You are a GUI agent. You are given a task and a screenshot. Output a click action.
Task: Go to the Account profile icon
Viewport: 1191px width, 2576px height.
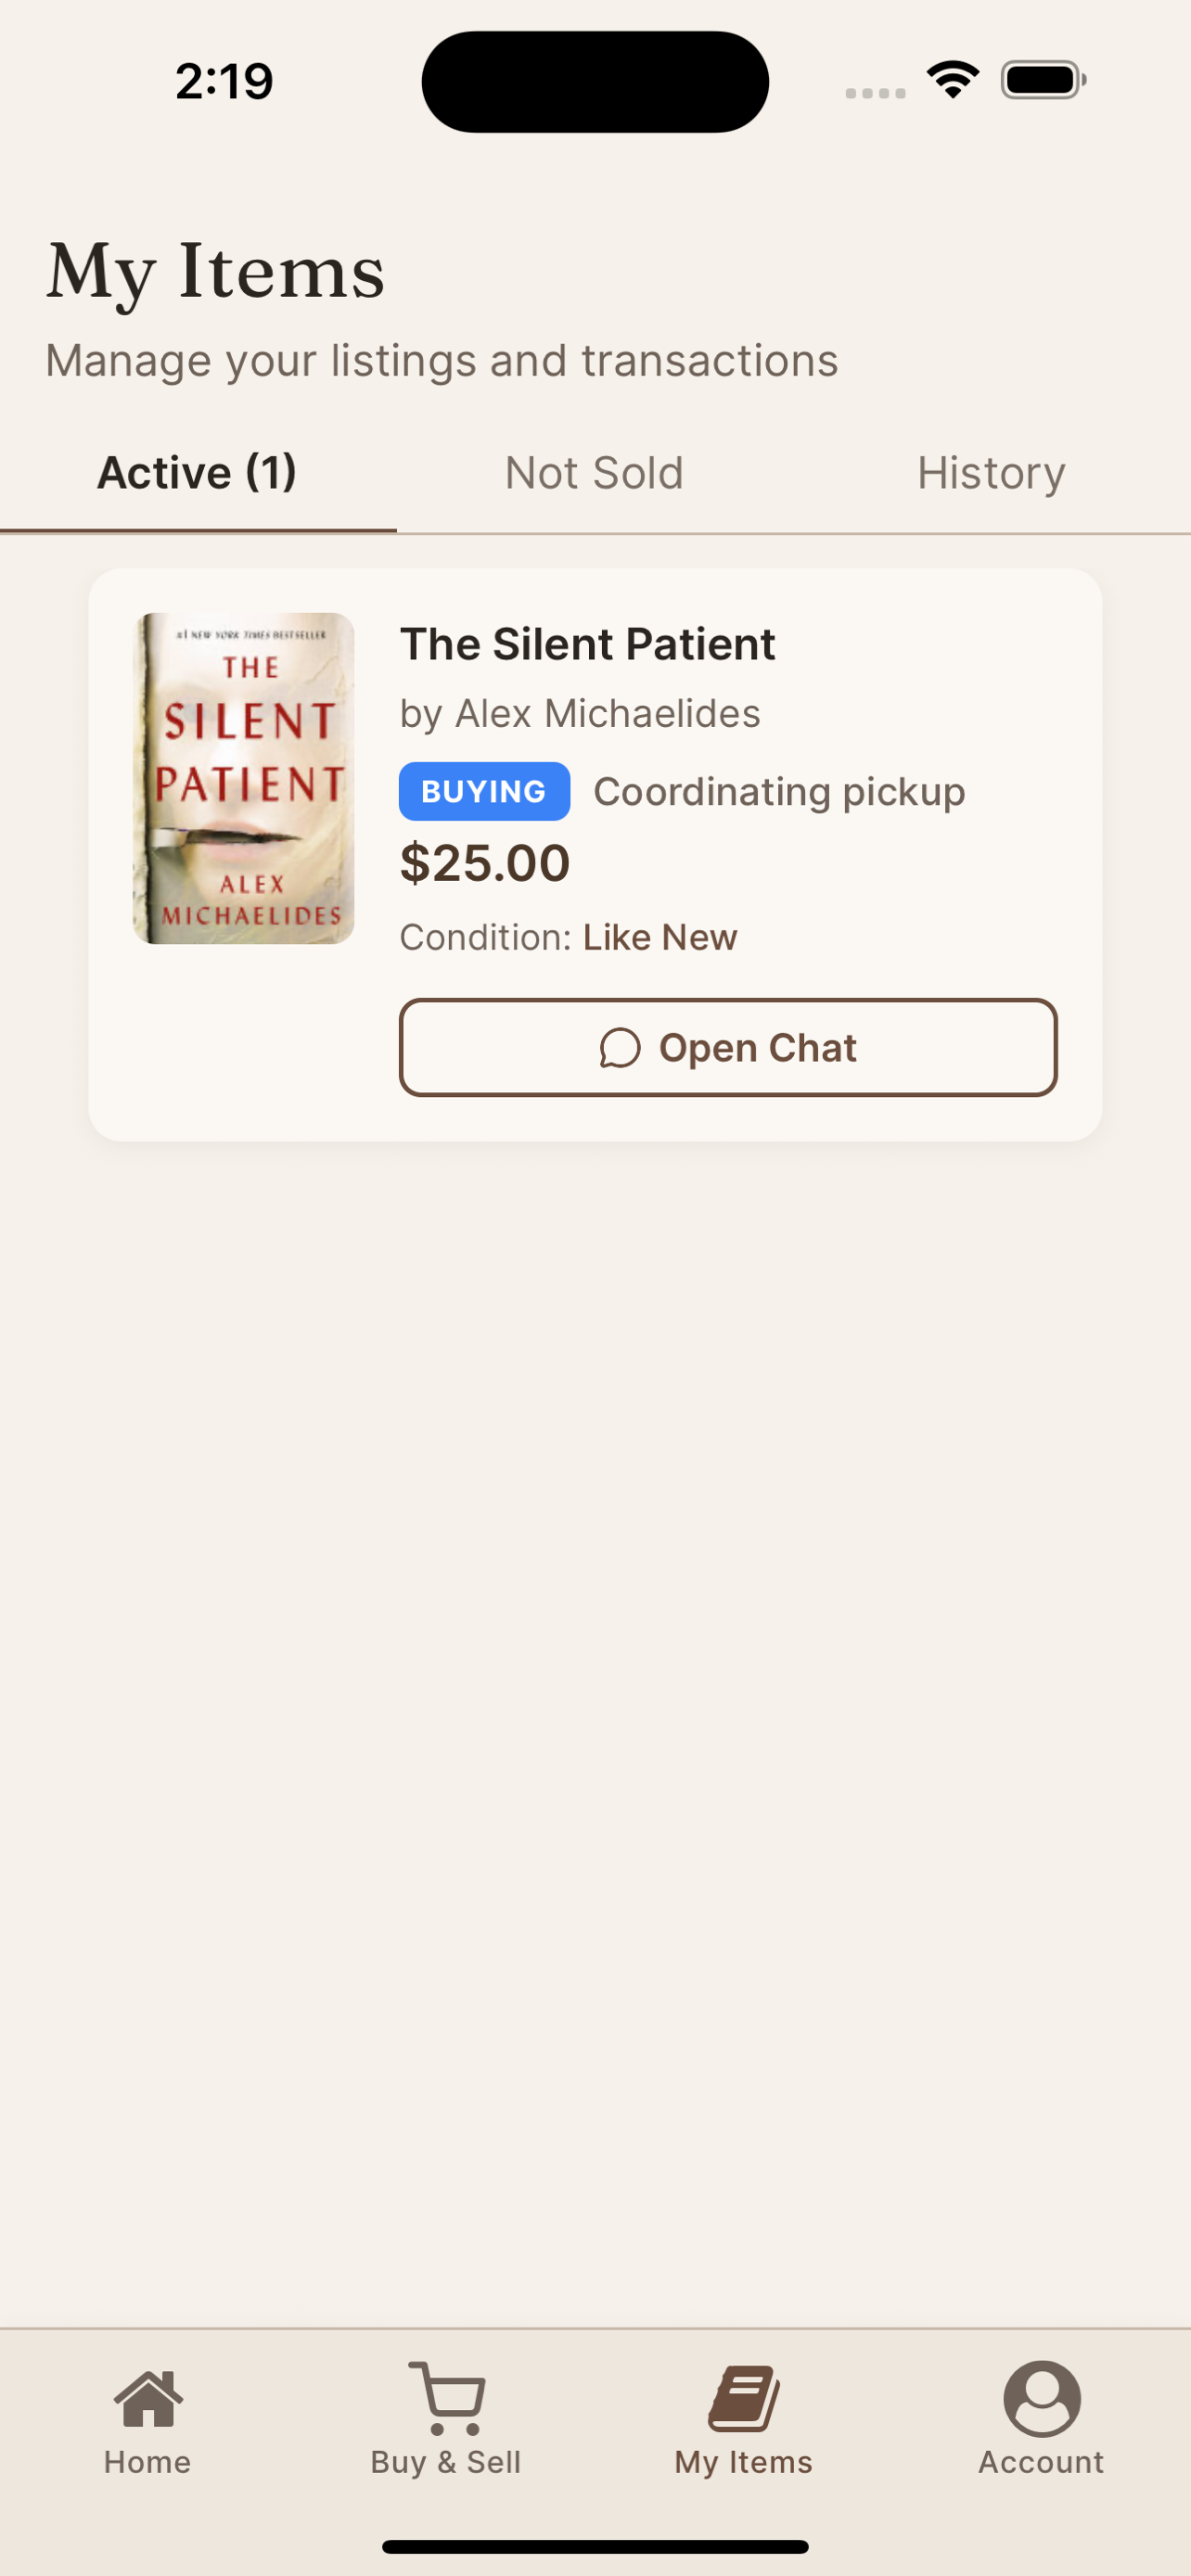[x=1041, y=2399]
